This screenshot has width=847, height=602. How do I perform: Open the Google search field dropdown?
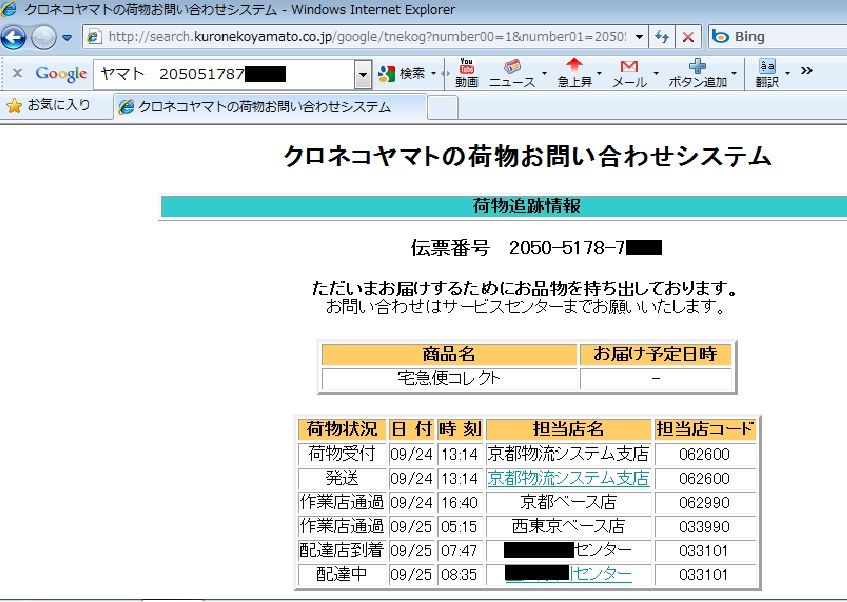(x=363, y=75)
